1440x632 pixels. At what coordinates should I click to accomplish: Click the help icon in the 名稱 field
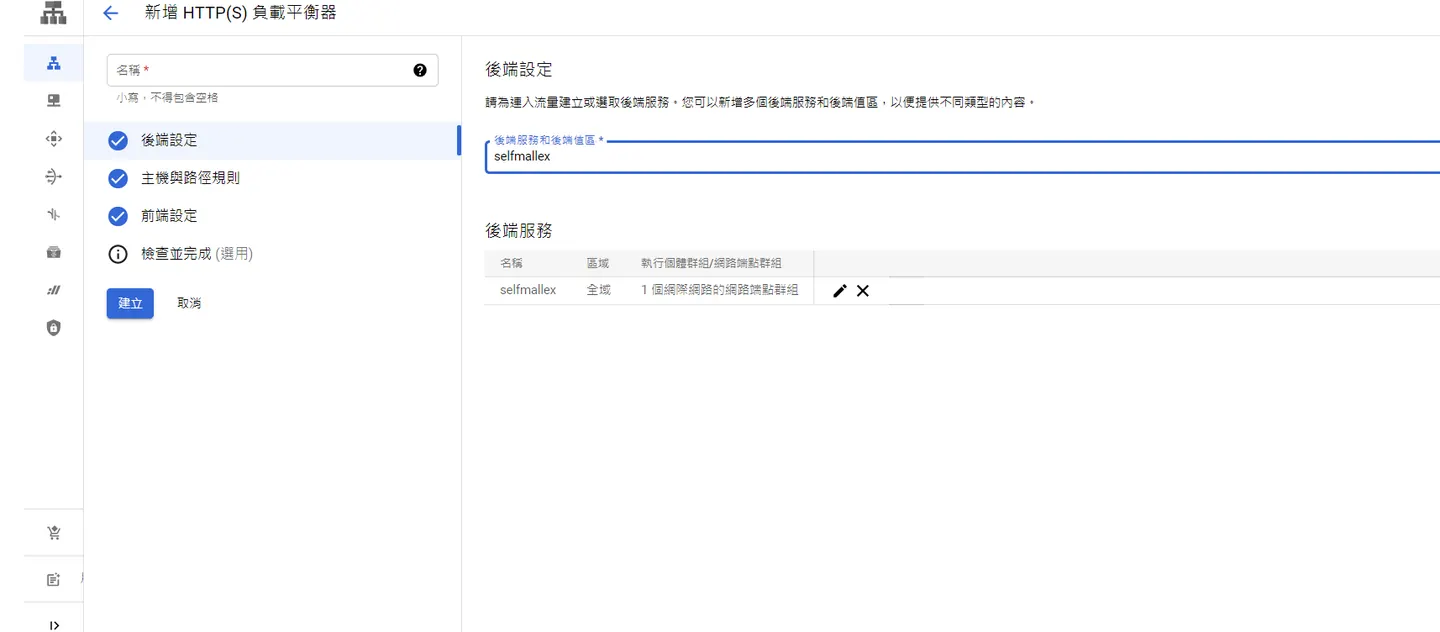(x=420, y=70)
